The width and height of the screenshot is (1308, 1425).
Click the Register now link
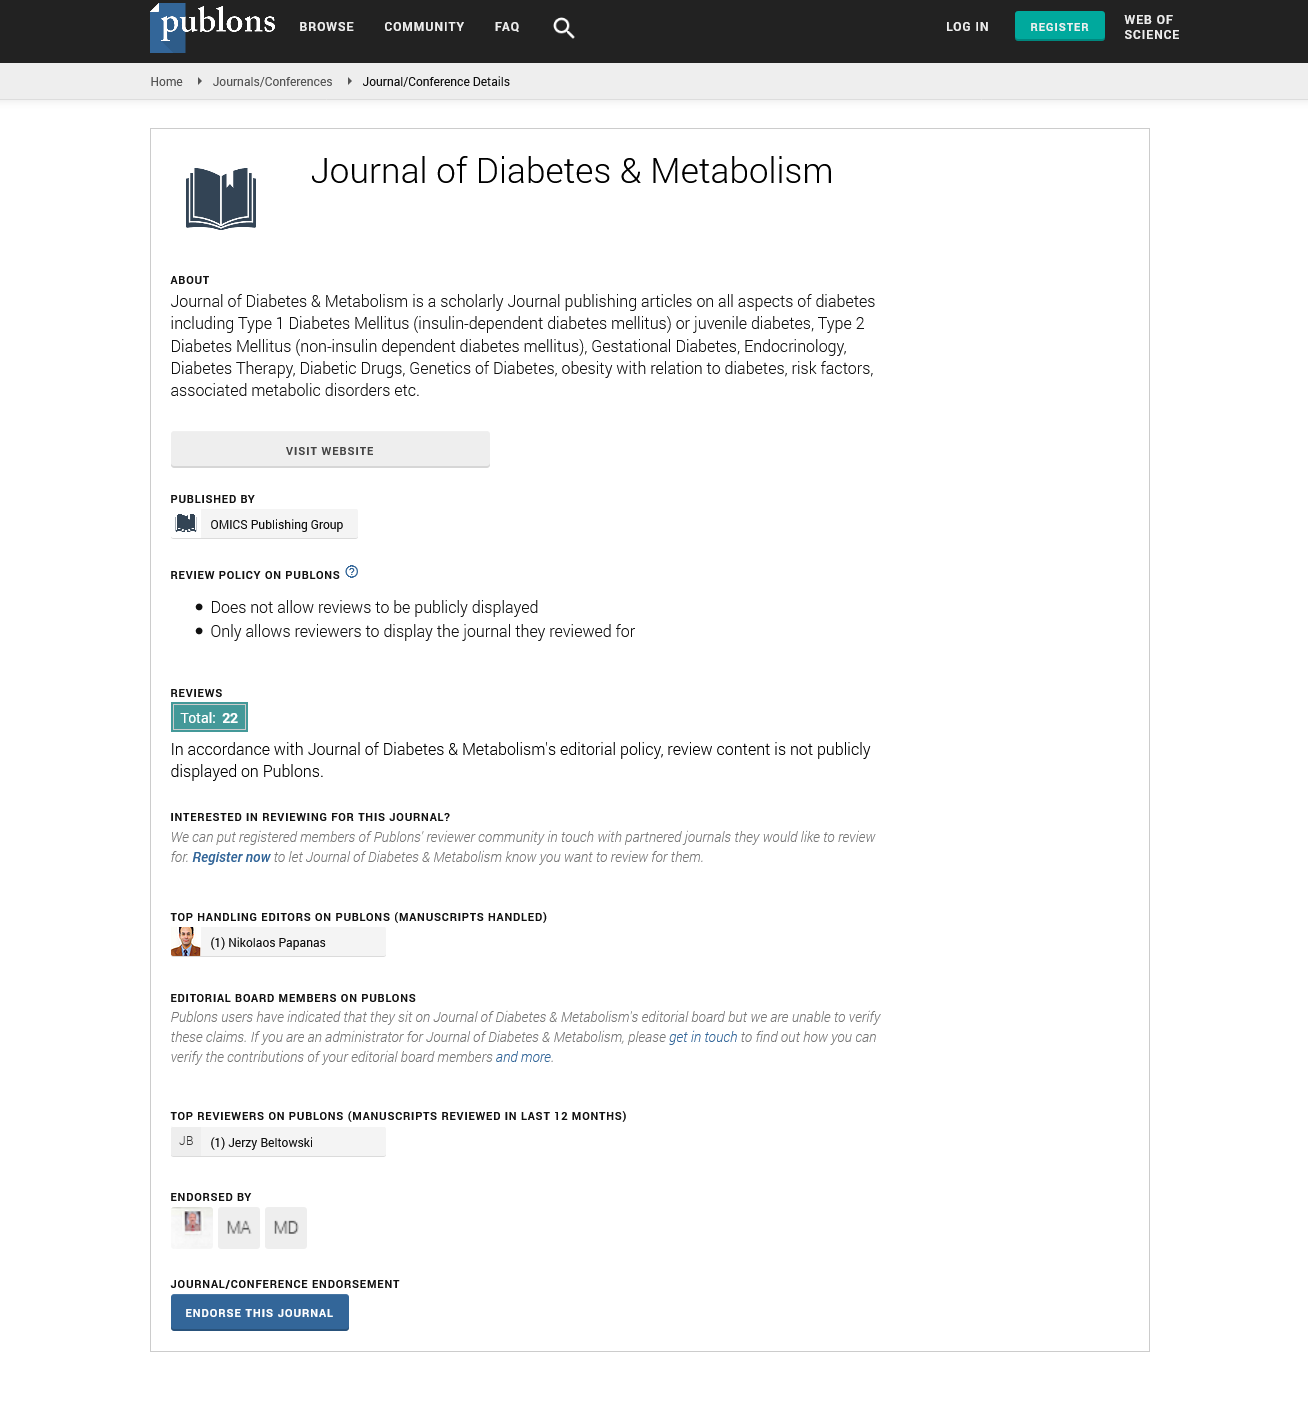point(231,857)
